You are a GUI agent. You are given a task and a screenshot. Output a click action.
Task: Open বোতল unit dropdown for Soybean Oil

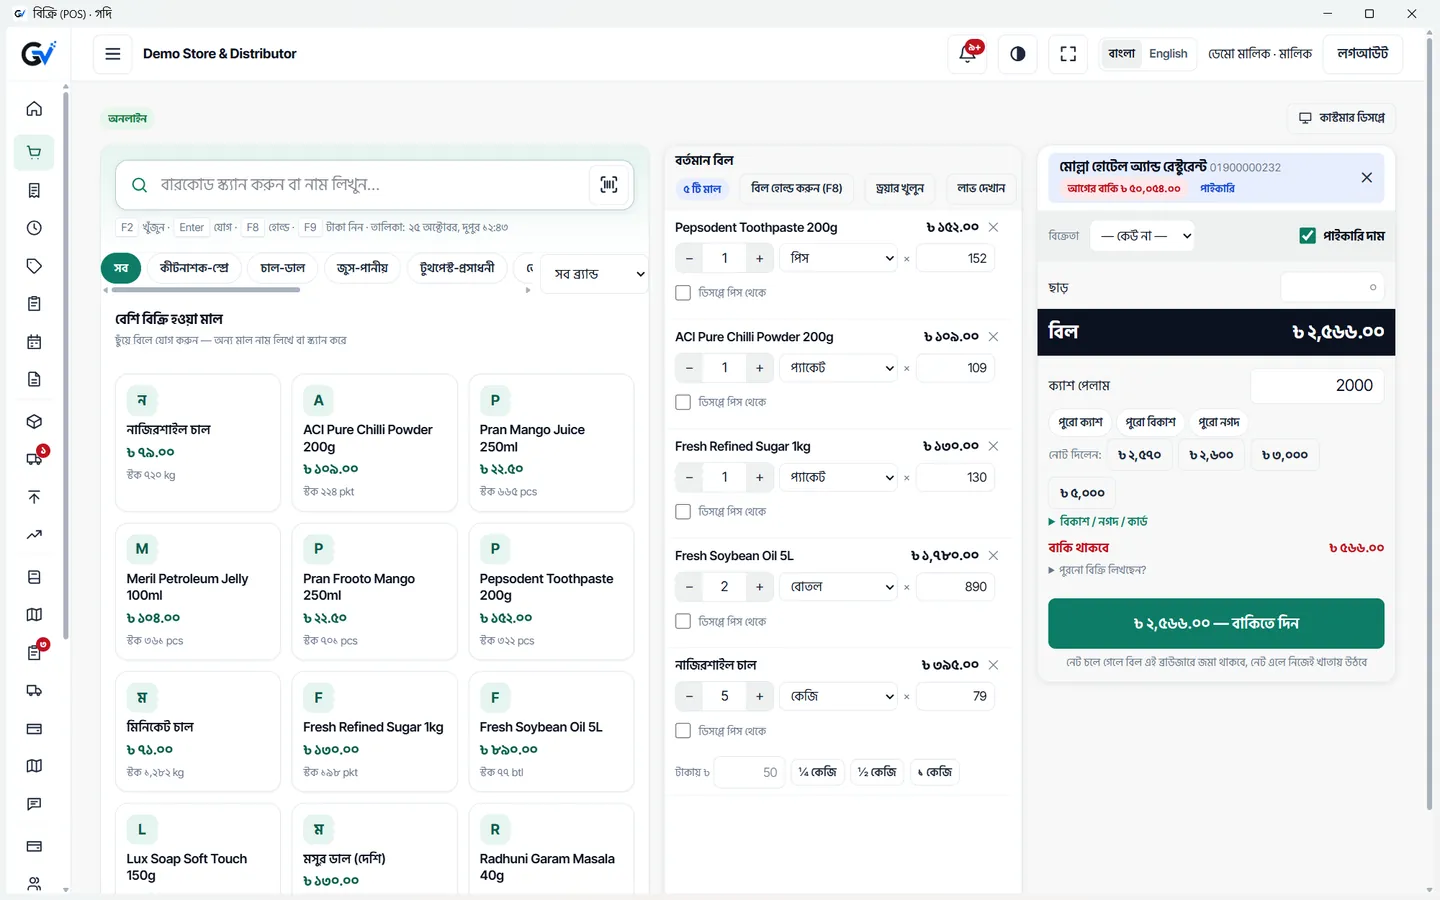point(840,587)
